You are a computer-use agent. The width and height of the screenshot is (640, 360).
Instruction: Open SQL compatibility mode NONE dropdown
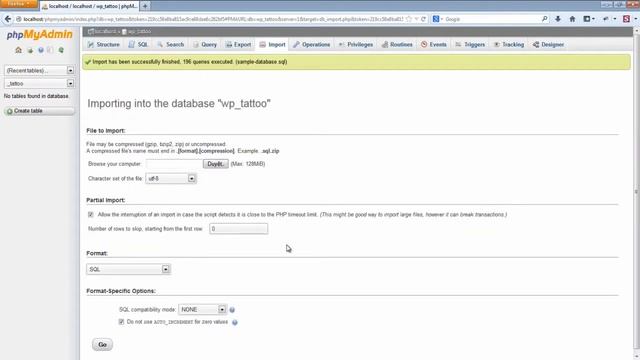[x=202, y=309]
